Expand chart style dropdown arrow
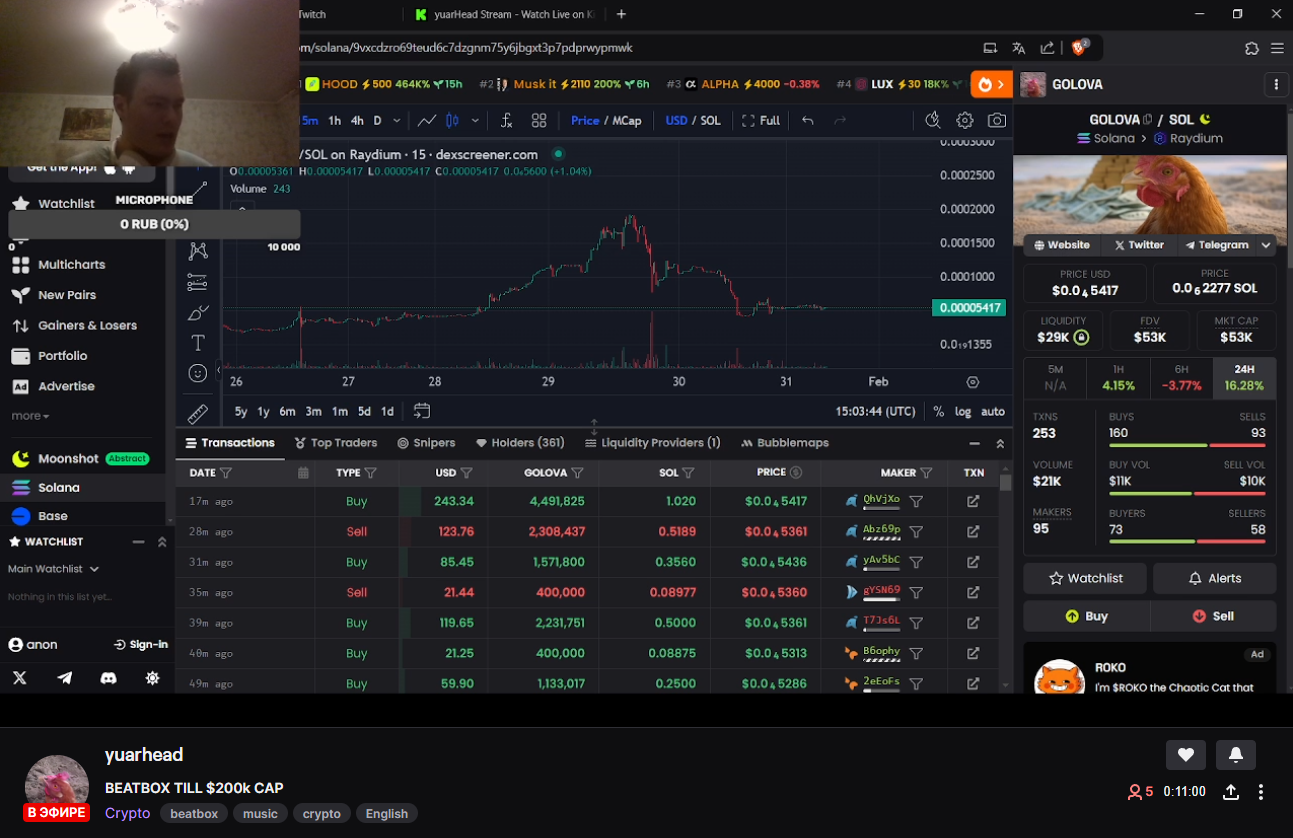 click(475, 121)
